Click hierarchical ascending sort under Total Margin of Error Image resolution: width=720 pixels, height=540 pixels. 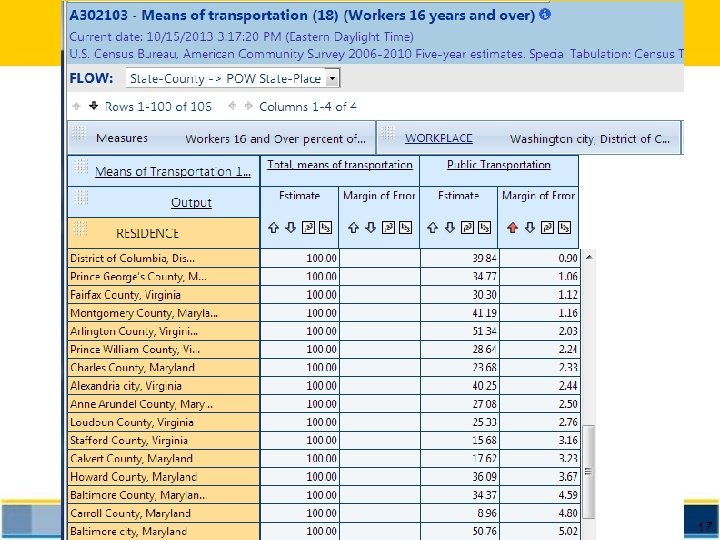[388, 228]
